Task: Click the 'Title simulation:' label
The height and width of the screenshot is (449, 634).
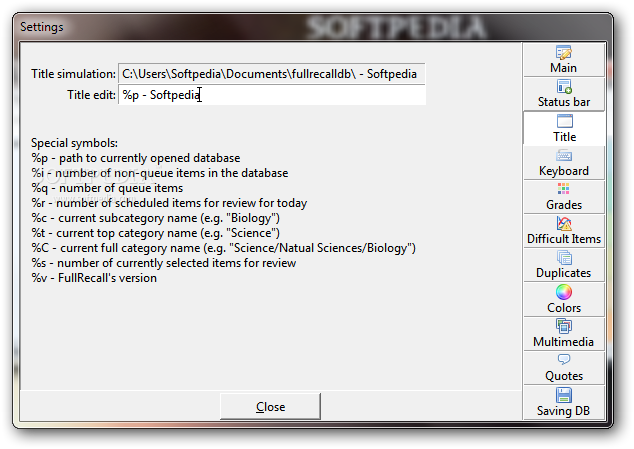Action: pyautogui.click(x=74, y=74)
